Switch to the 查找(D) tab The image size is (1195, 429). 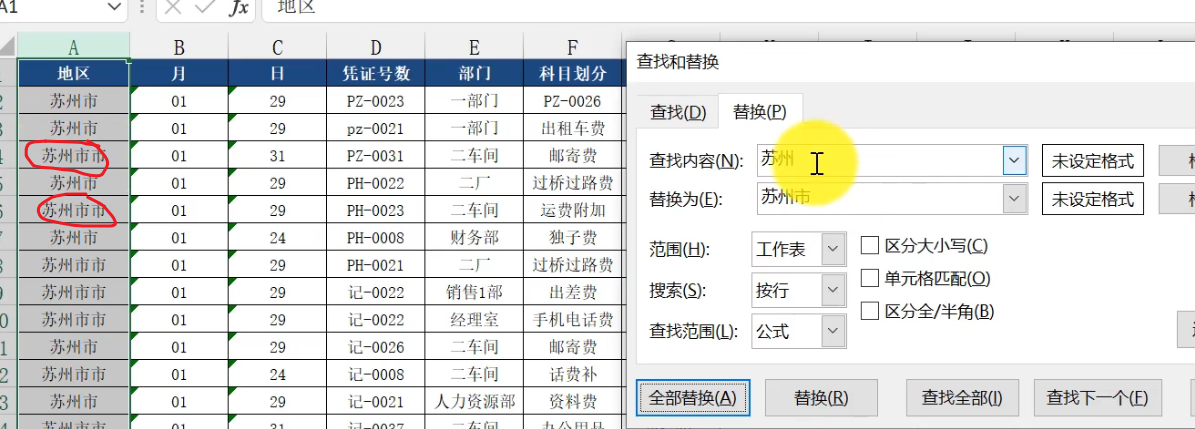tap(678, 113)
